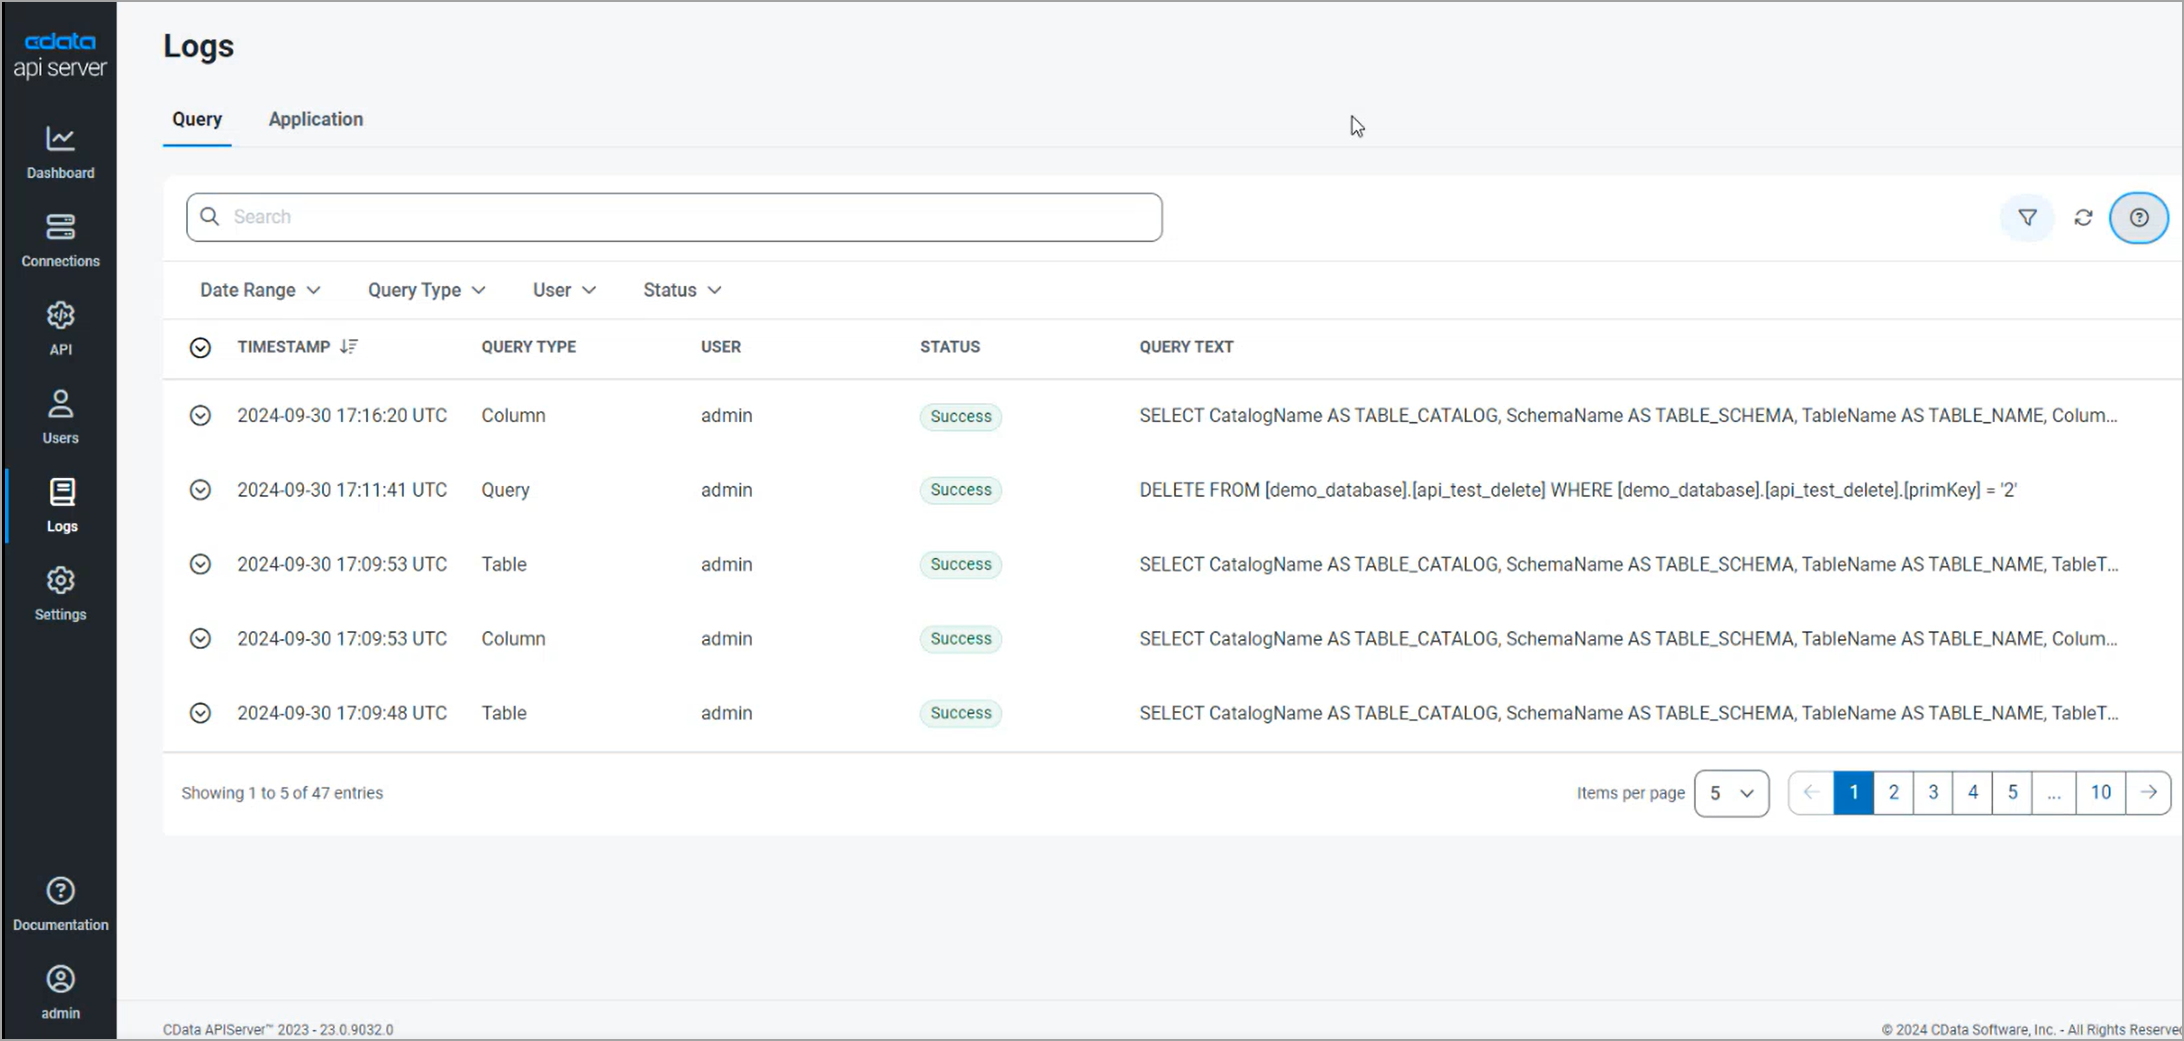2184x1041 pixels.
Task: Go to page 2 of the logs
Action: [x=1893, y=793]
